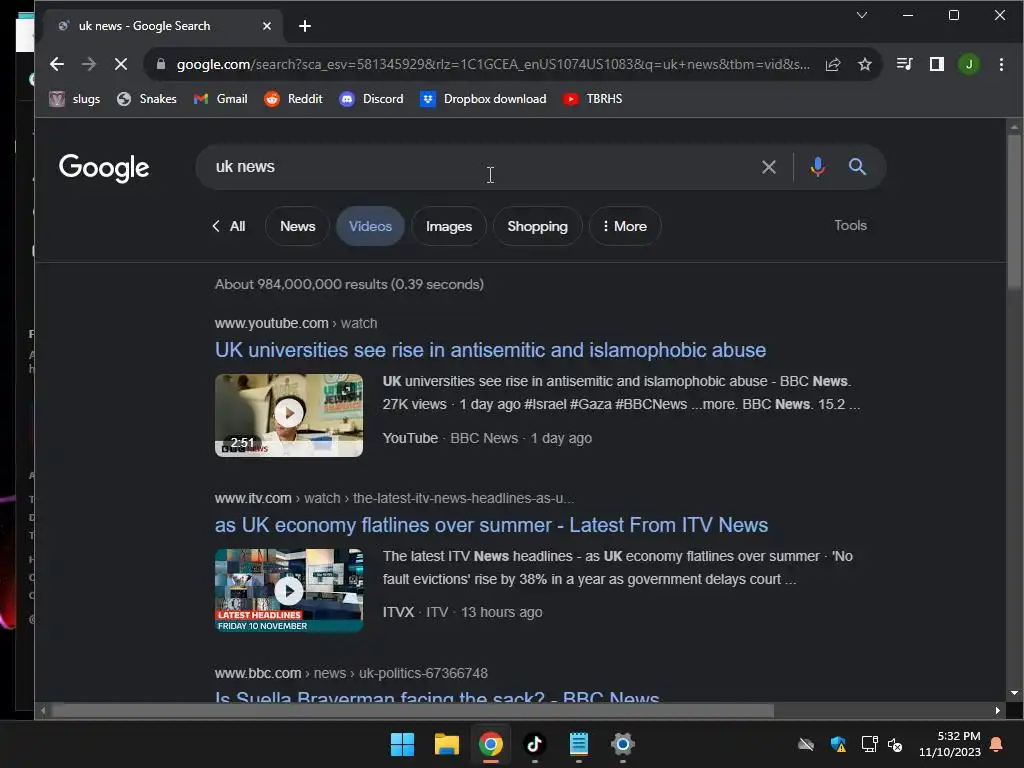
Task: Open Suella Braverman BBC News result
Action: click(437, 696)
